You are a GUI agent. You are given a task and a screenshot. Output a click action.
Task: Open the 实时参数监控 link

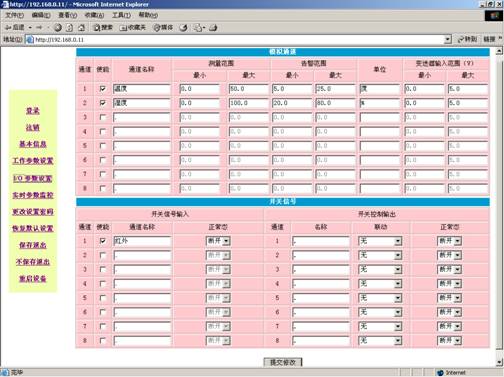[33, 195]
